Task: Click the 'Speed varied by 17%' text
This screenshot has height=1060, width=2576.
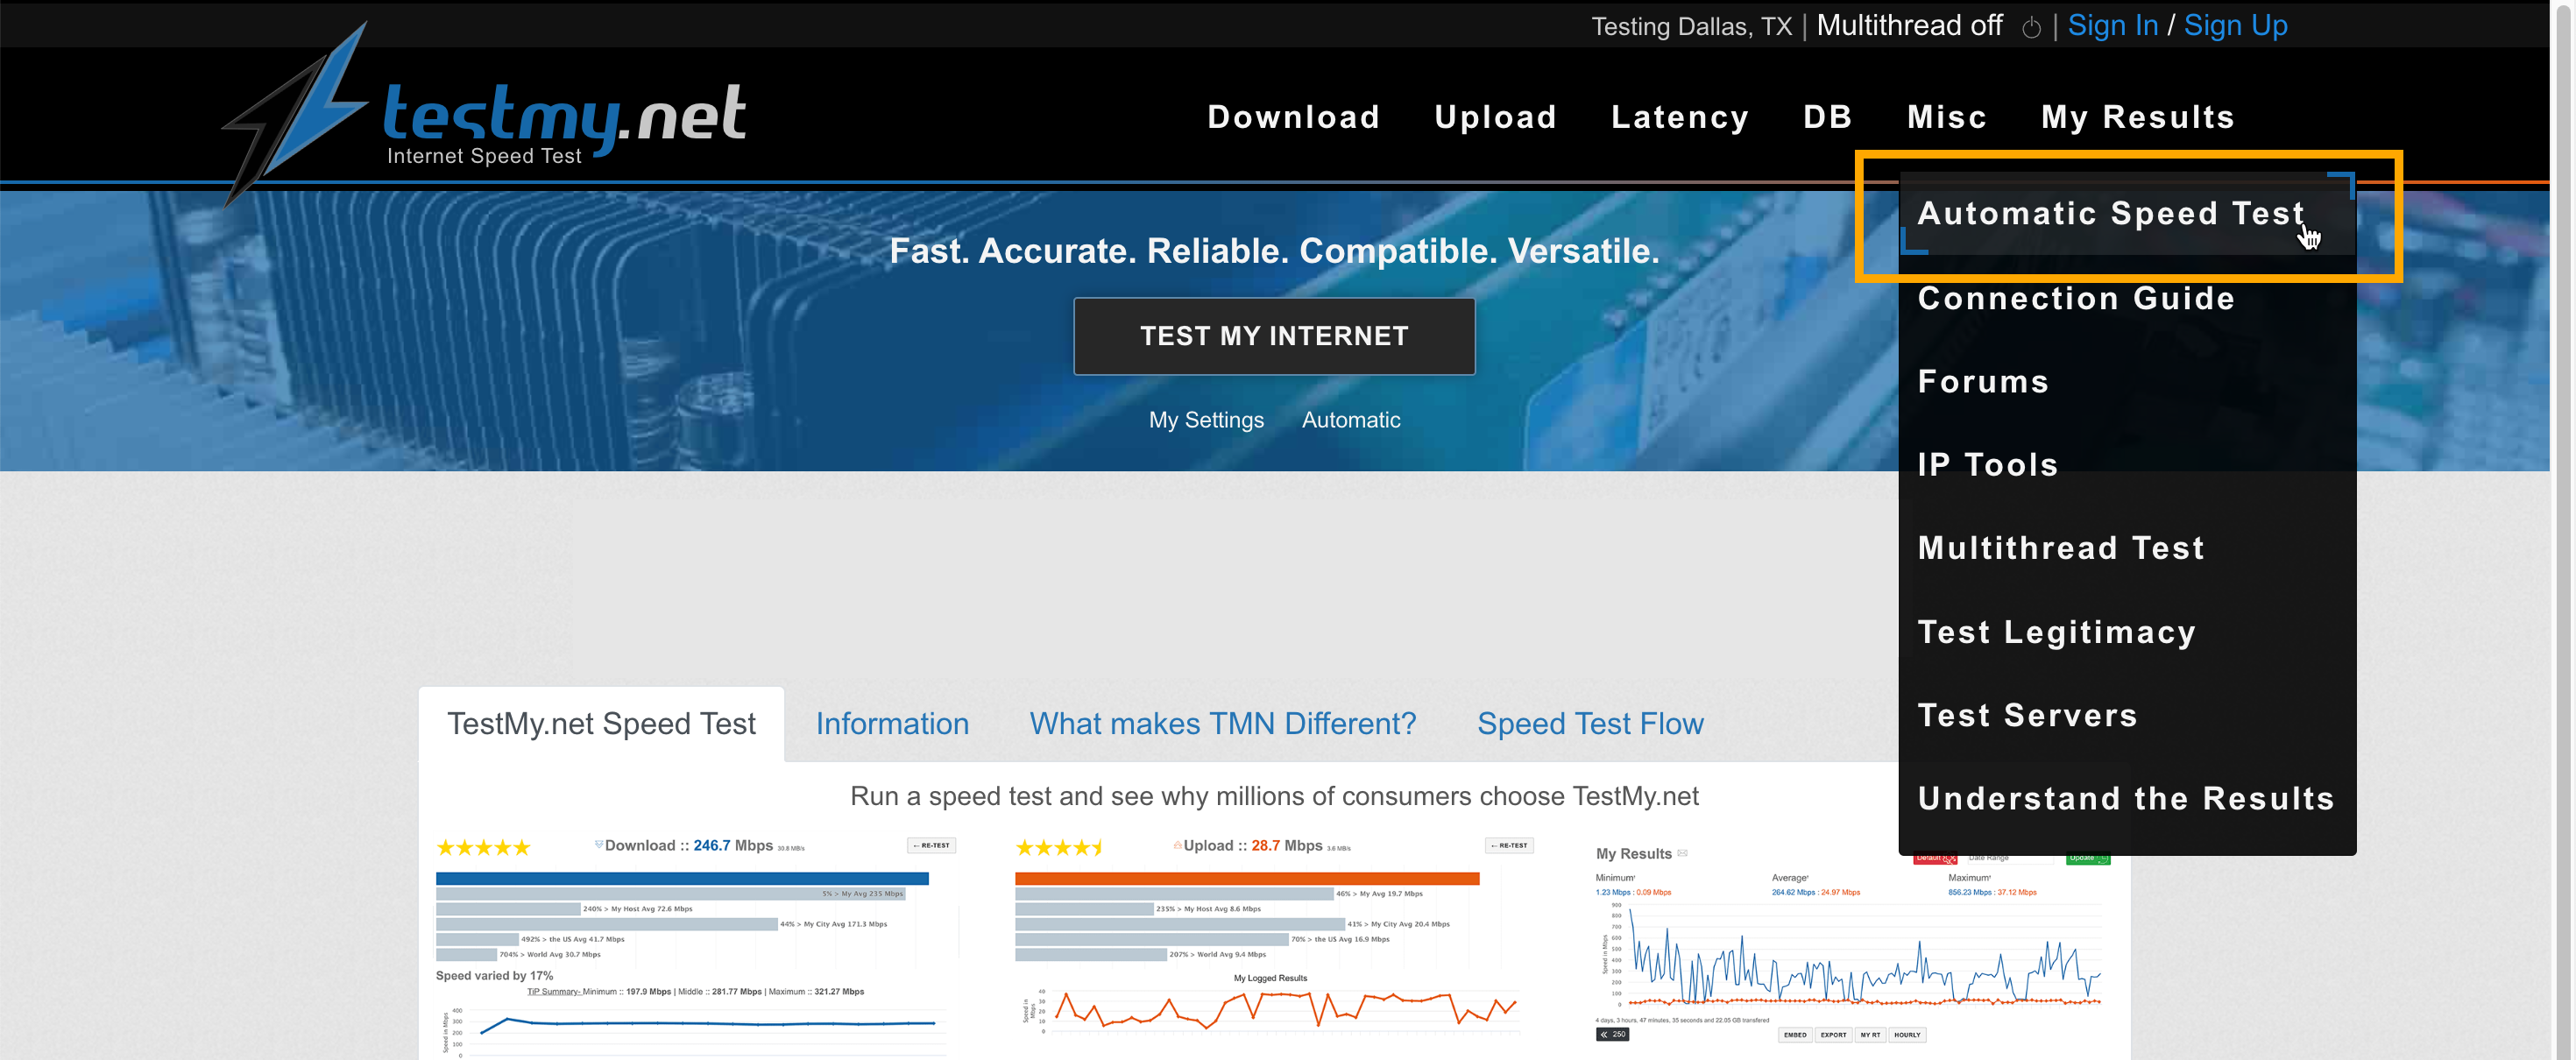Action: tap(494, 976)
